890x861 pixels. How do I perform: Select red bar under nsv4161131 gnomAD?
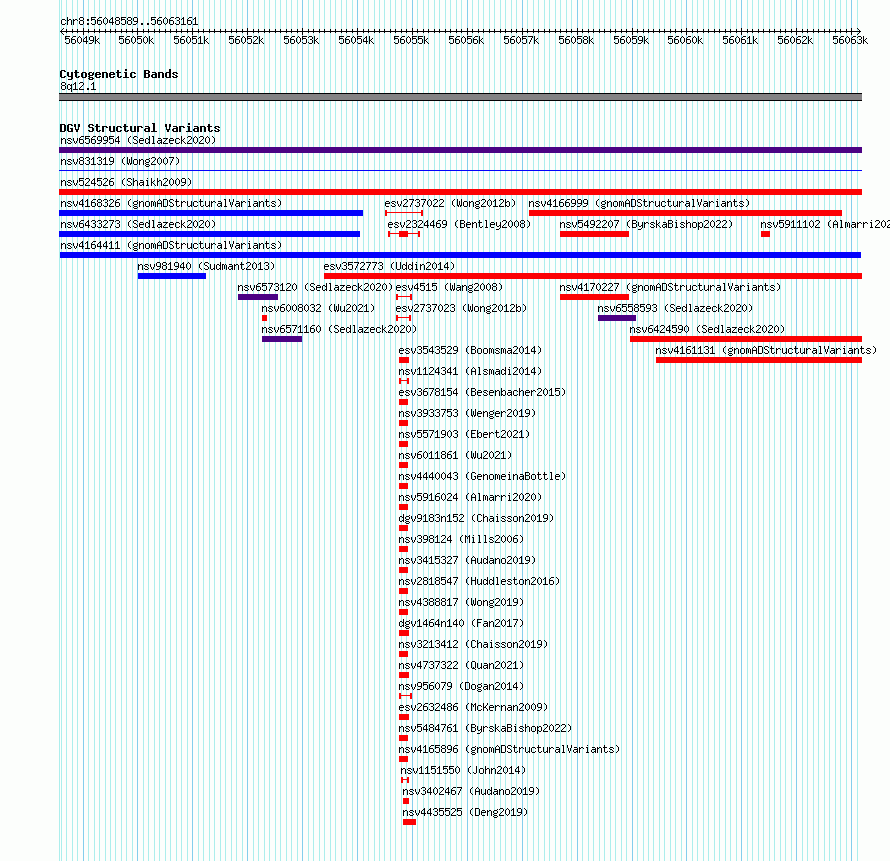759,360
